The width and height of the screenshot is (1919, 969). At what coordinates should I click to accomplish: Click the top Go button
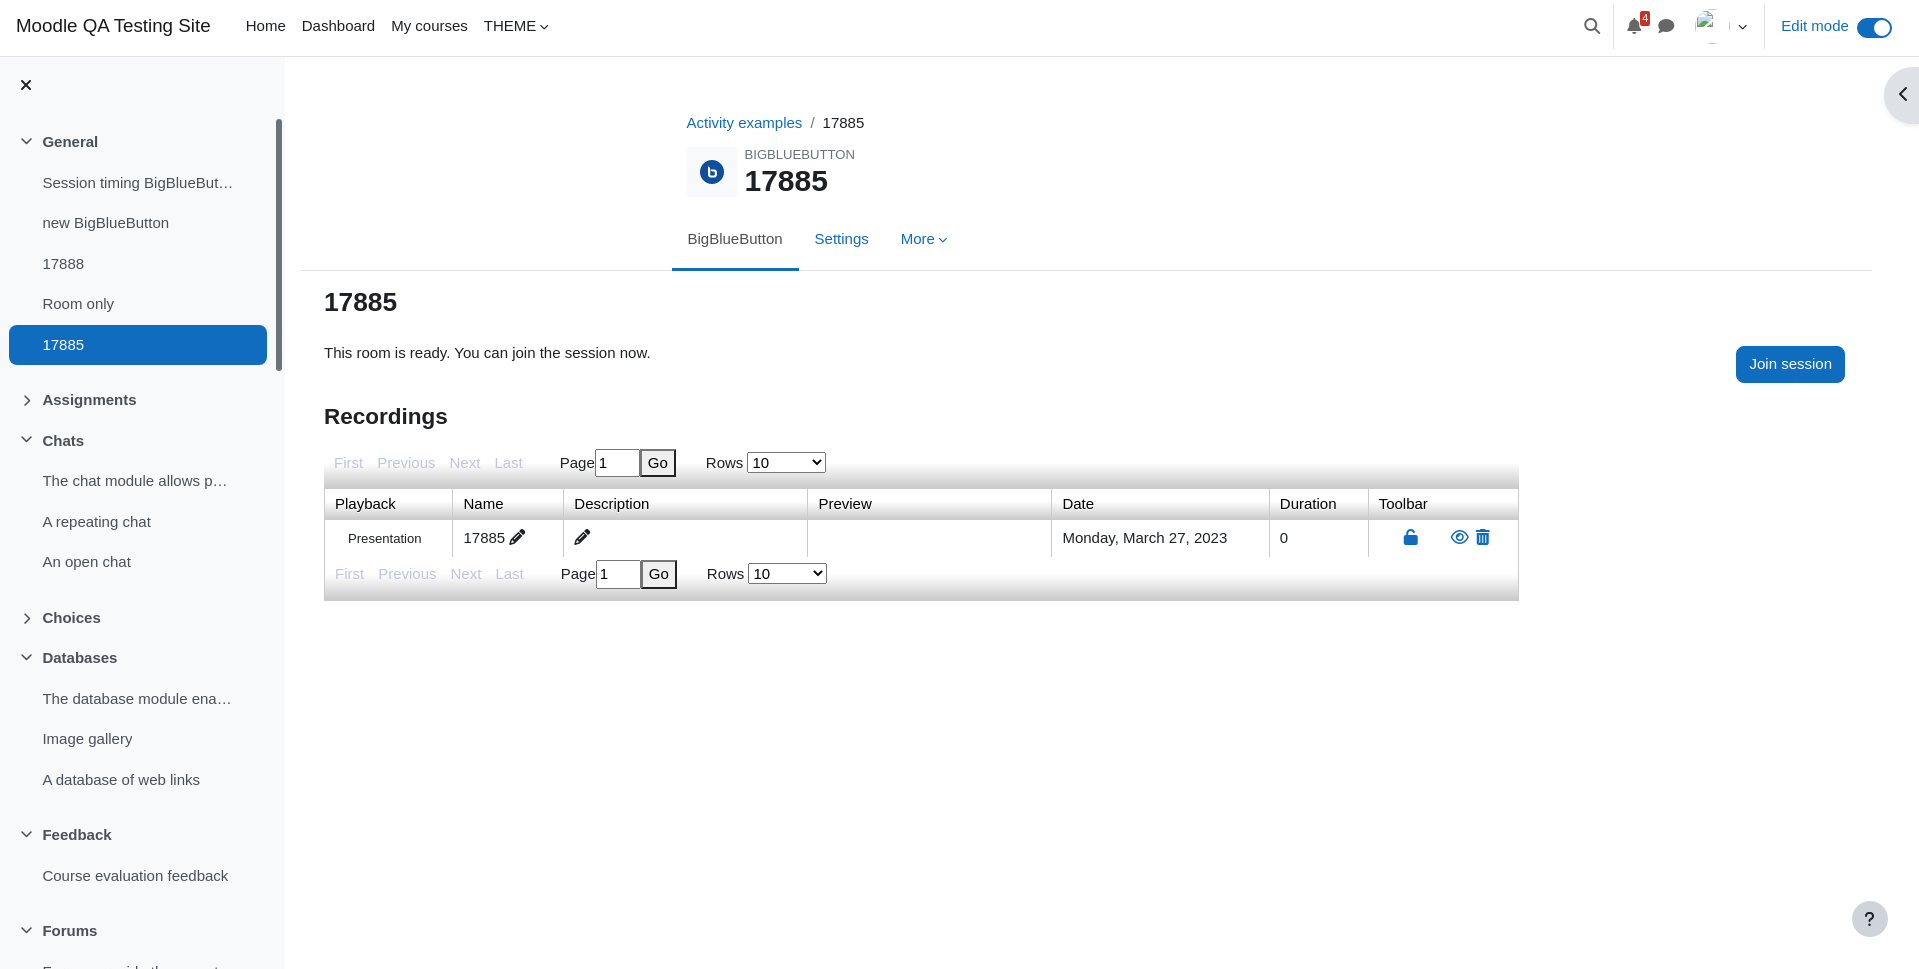(658, 463)
